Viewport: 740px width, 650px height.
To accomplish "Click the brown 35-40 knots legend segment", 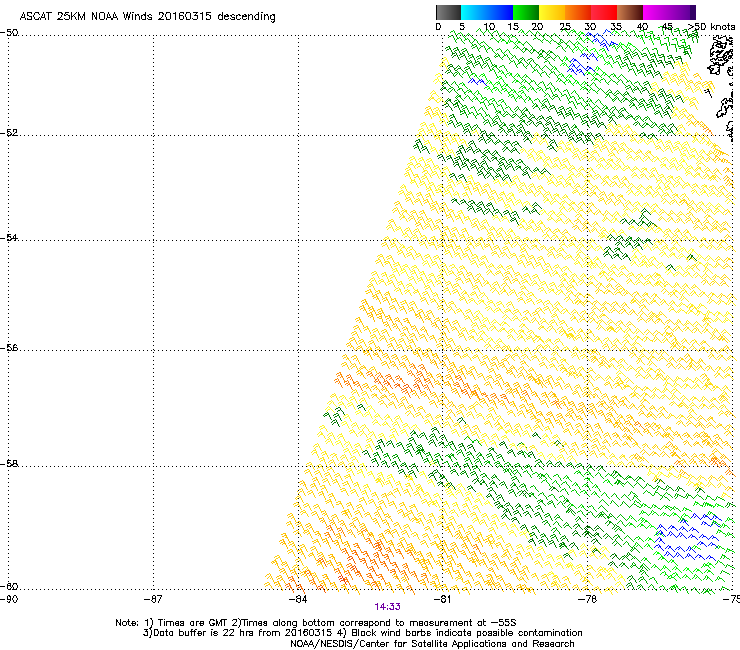I will pos(630,12).
